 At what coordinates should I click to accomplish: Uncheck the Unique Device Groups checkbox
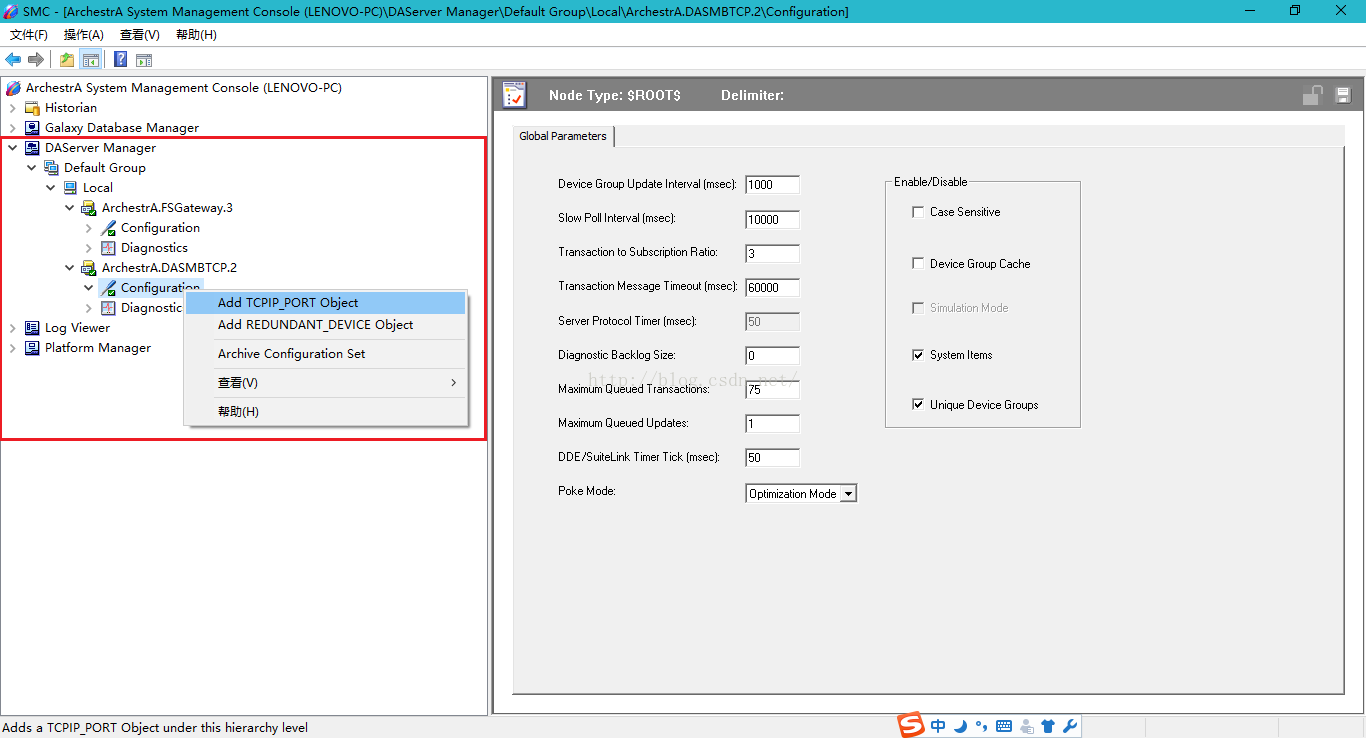point(918,405)
